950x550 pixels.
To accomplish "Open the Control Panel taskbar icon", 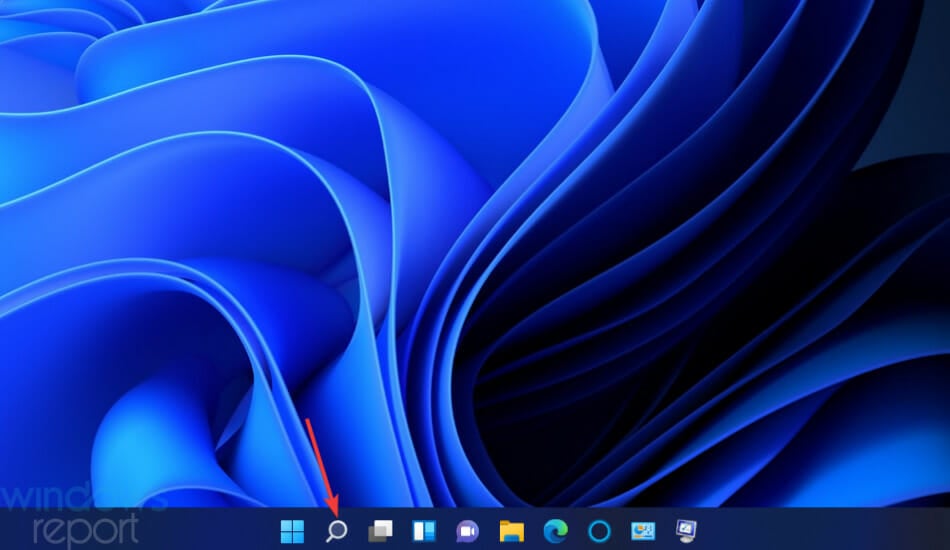I will (642, 530).
